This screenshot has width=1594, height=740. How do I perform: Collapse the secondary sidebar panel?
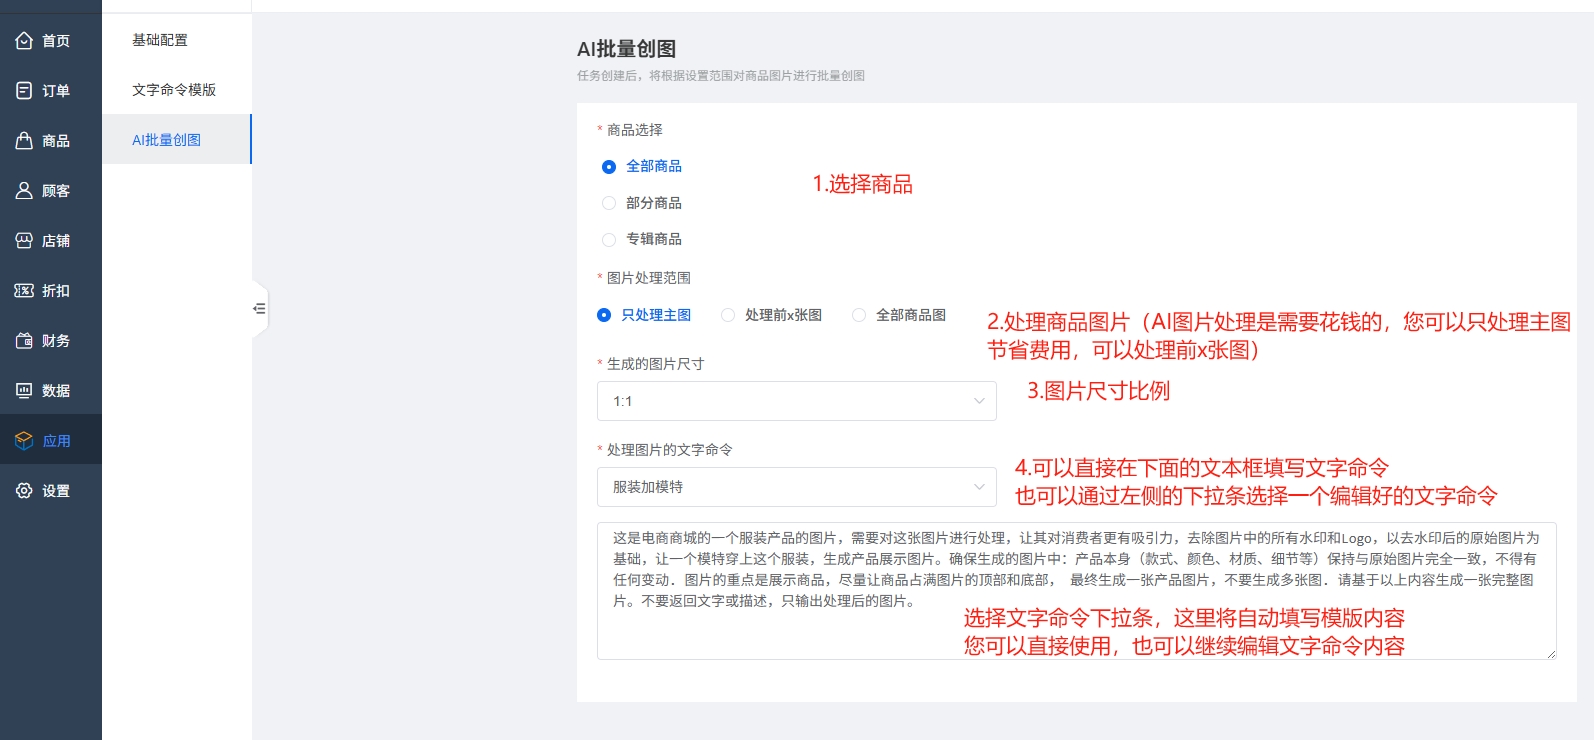pos(259,309)
